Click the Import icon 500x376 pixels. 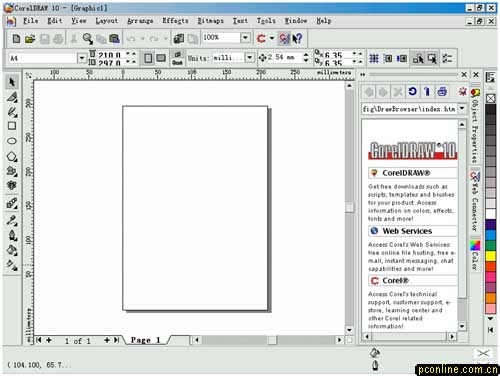click(x=178, y=39)
